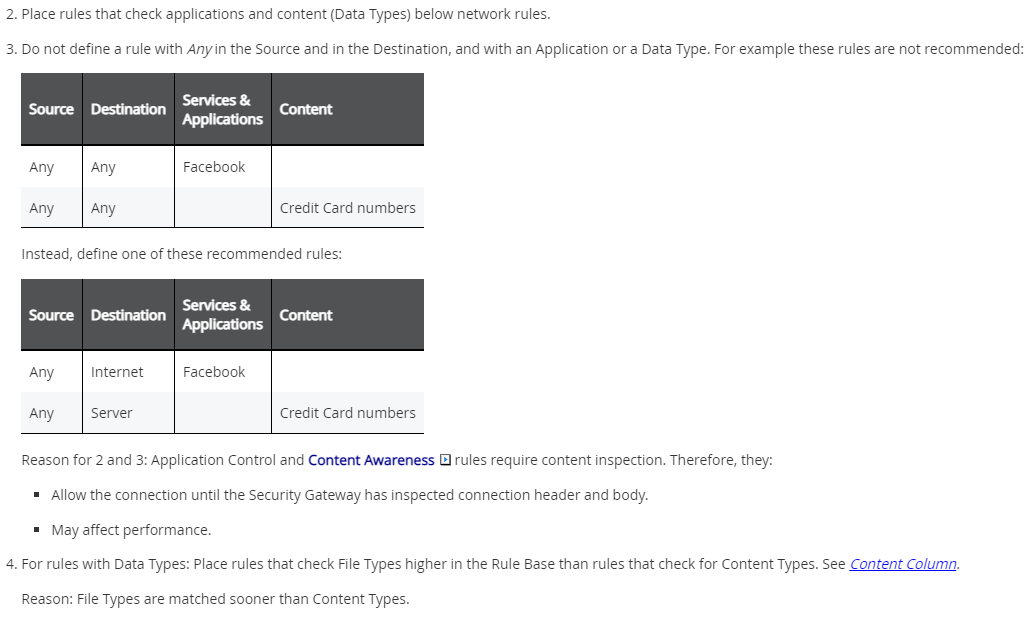Click the Source header in second table

point(51,315)
